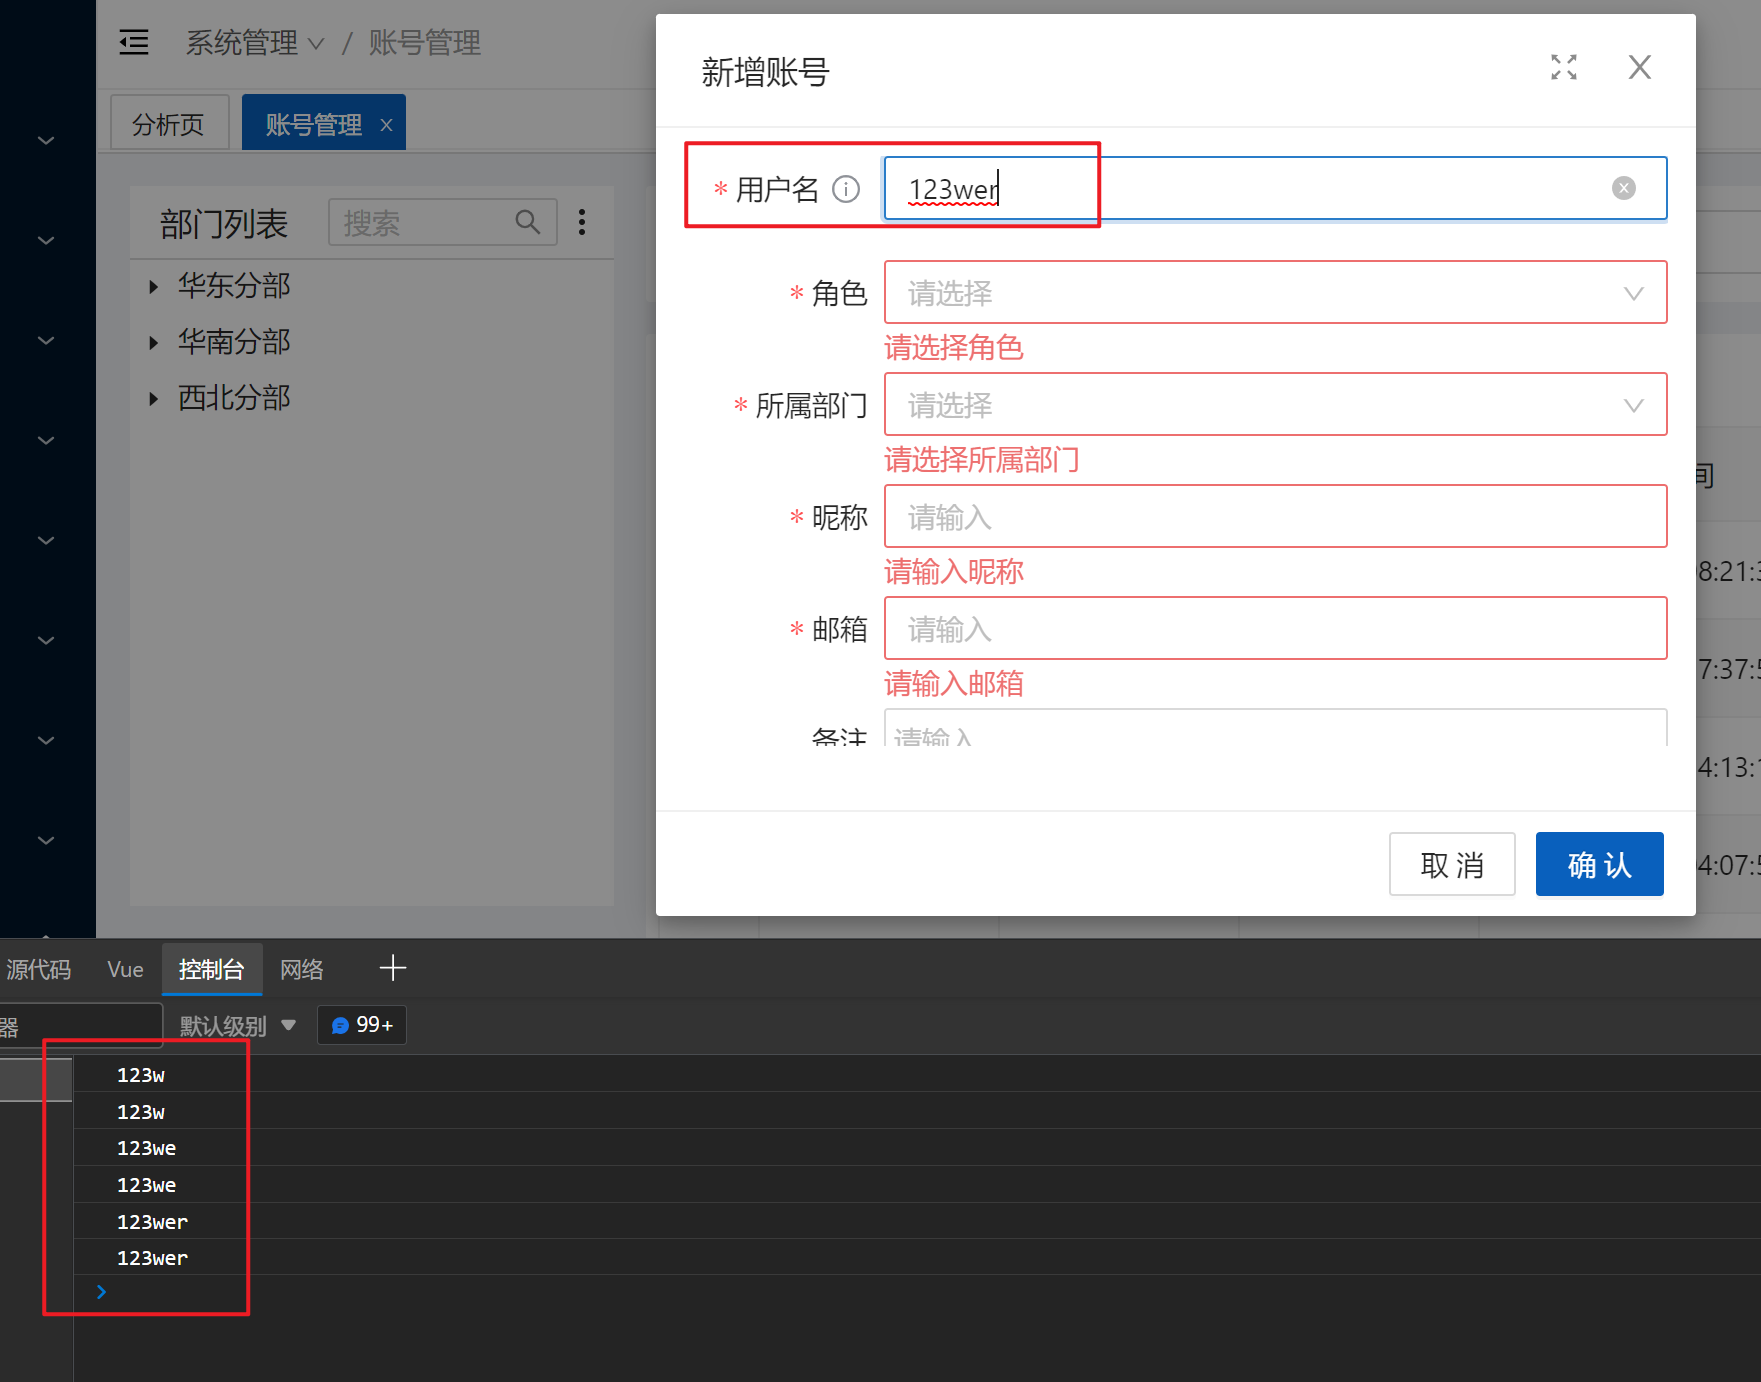
Task: Add a DevTools panel with the plus icon
Action: point(393,967)
